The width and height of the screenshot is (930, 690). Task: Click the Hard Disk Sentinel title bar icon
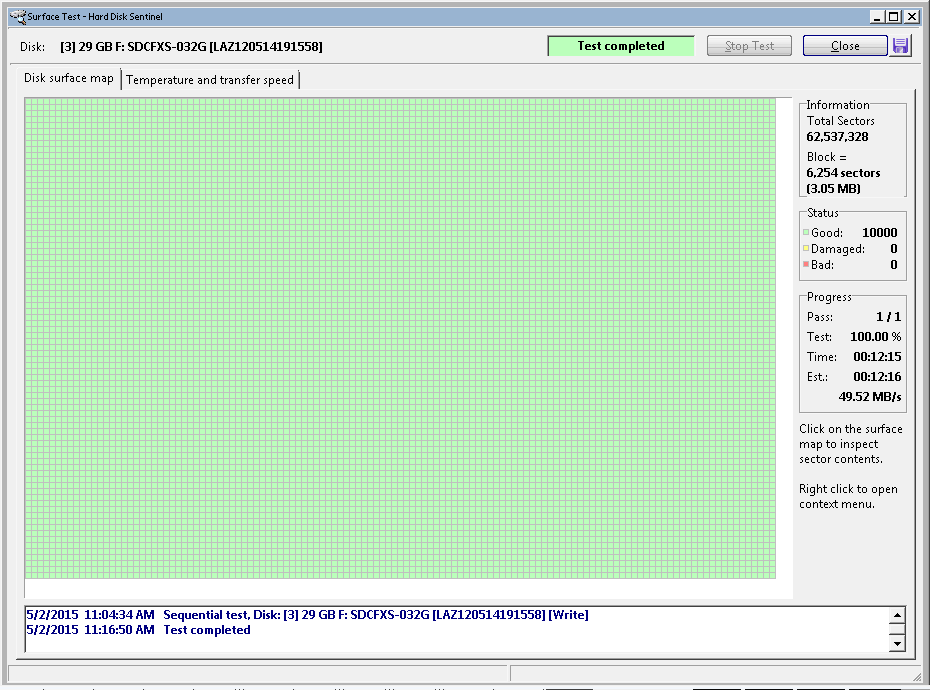tap(16, 16)
